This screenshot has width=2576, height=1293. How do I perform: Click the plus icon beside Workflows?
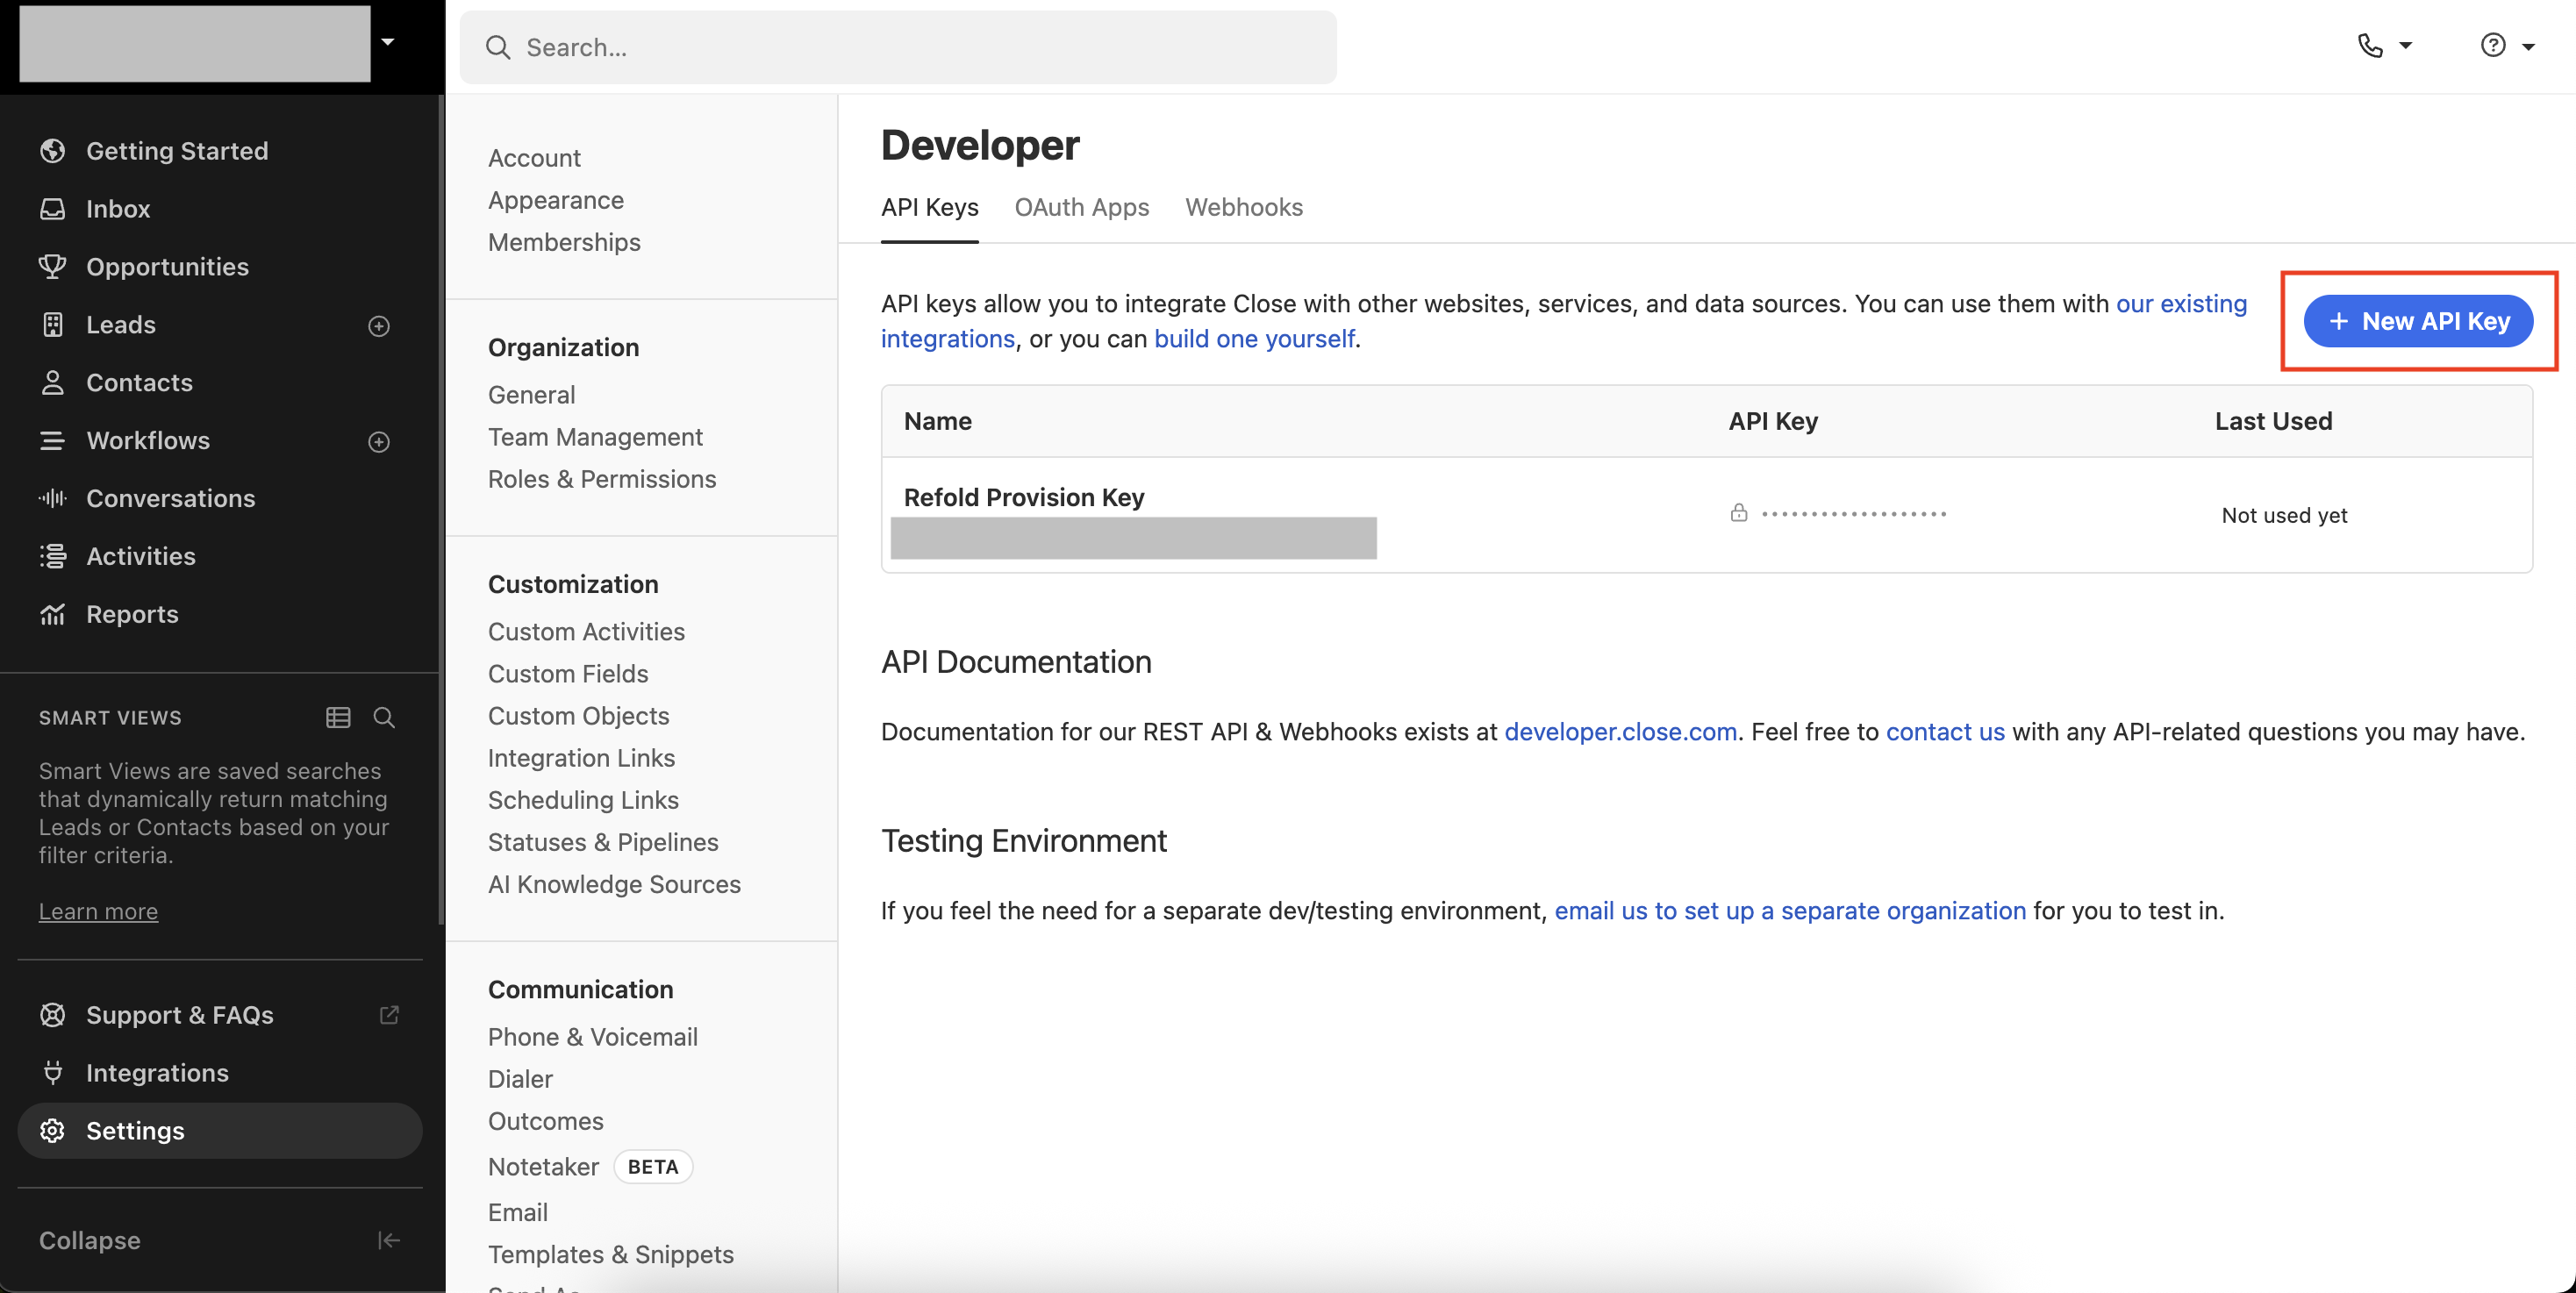click(378, 441)
